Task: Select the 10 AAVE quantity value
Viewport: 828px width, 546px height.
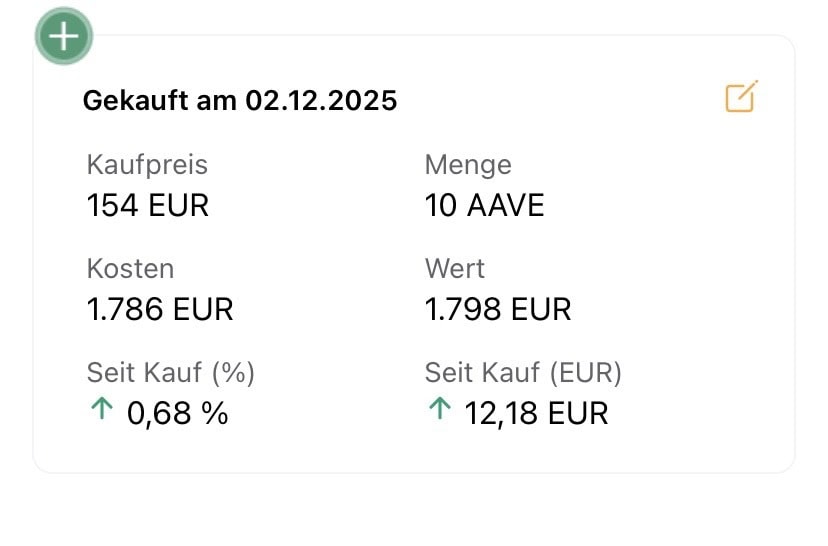Action: click(484, 205)
